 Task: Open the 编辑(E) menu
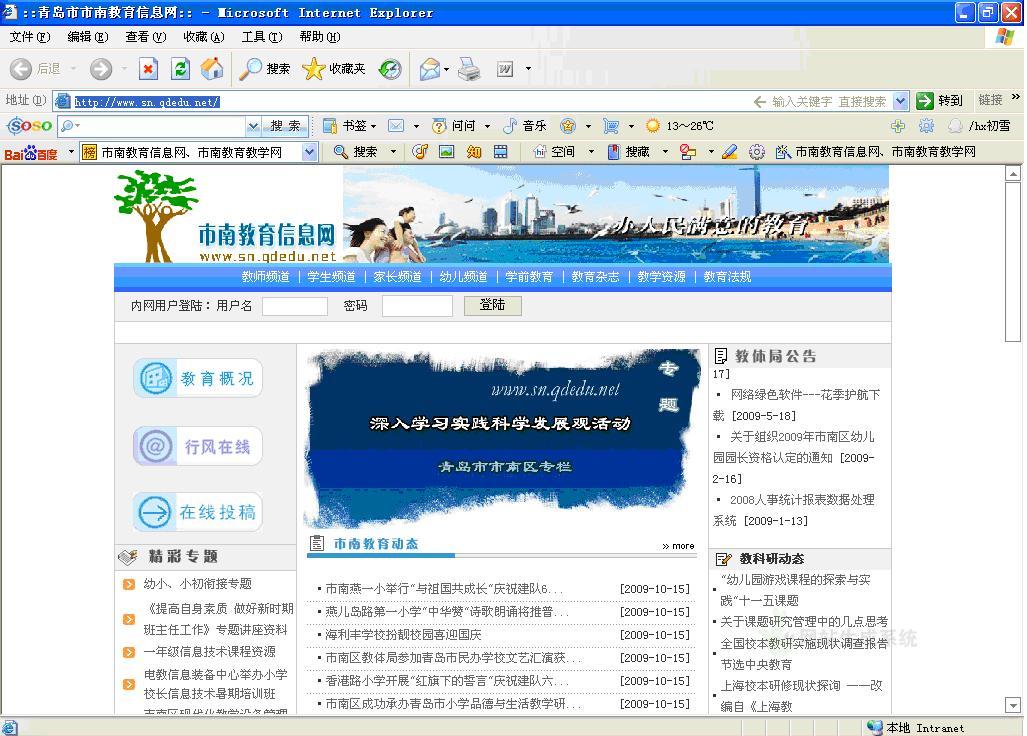tap(88, 37)
